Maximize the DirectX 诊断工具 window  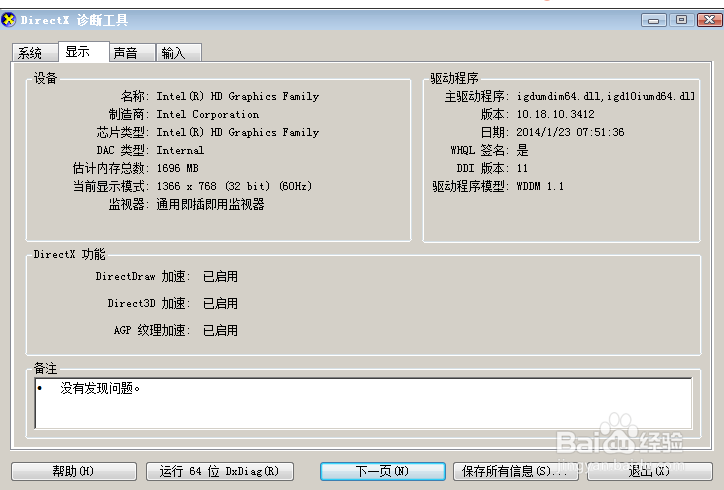pyautogui.click(x=681, y=20)
